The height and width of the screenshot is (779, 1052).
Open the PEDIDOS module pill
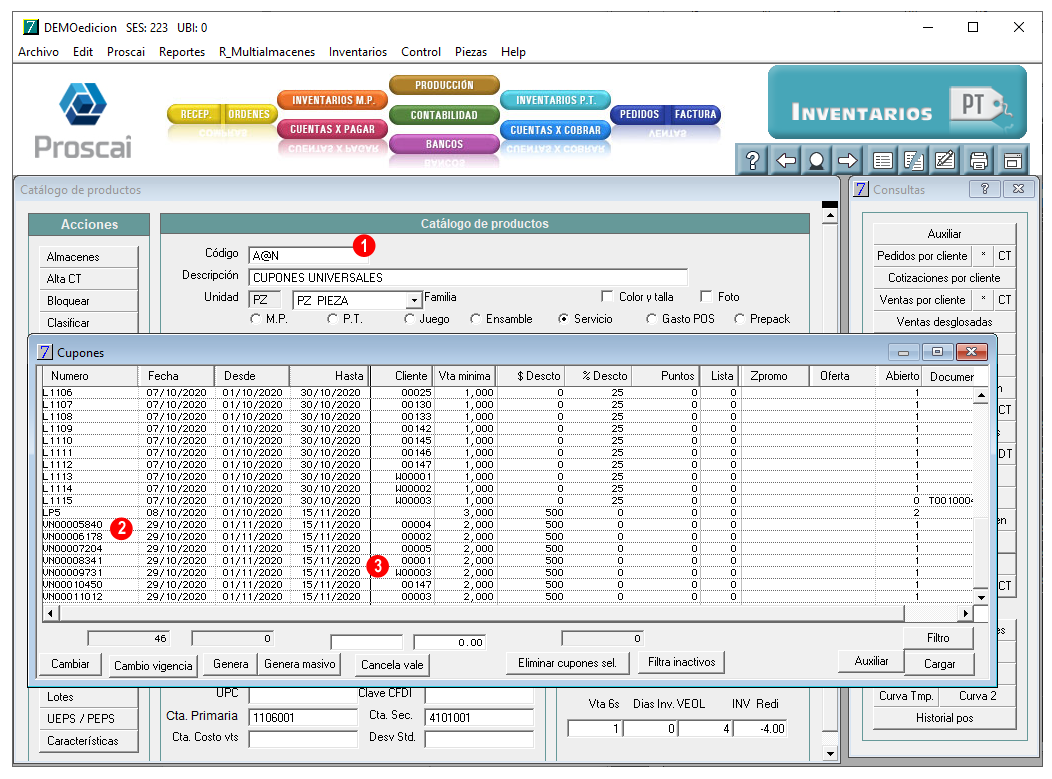(639, 114)
